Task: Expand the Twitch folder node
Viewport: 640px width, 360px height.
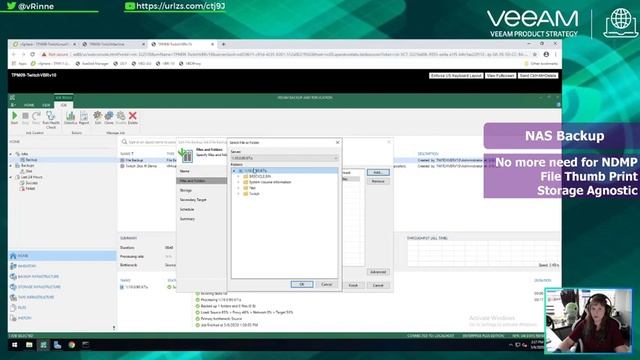Action: [239, 193]
